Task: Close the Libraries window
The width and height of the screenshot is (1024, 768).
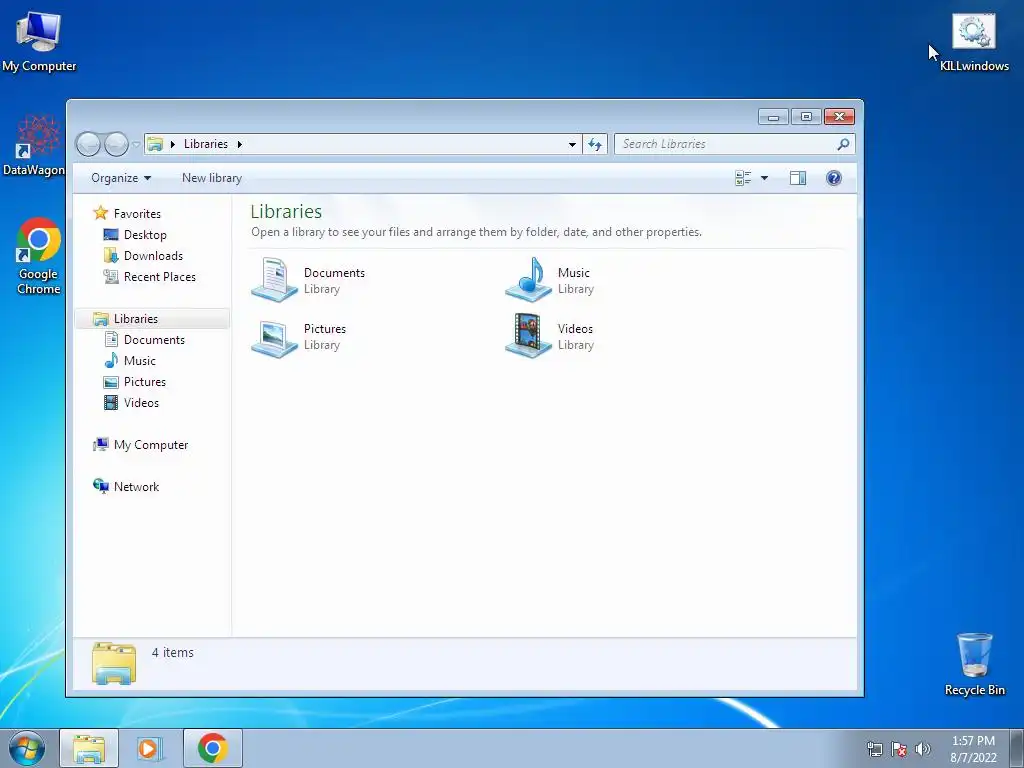Action: pos(839,117)
